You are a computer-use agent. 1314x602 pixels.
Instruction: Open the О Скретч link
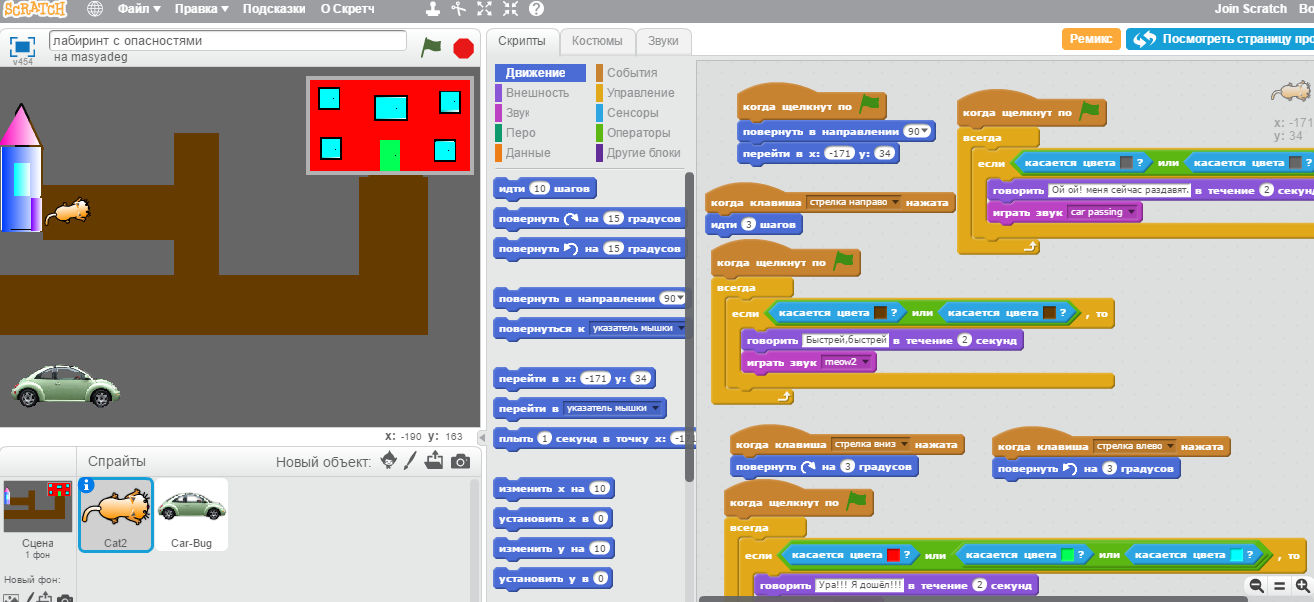pos(347,9)
